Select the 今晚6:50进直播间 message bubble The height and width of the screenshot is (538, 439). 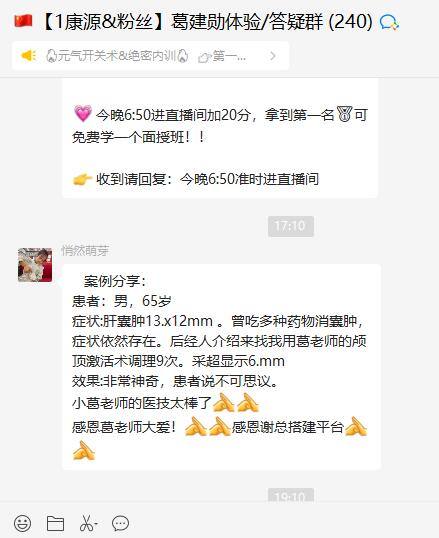(220, 138)
